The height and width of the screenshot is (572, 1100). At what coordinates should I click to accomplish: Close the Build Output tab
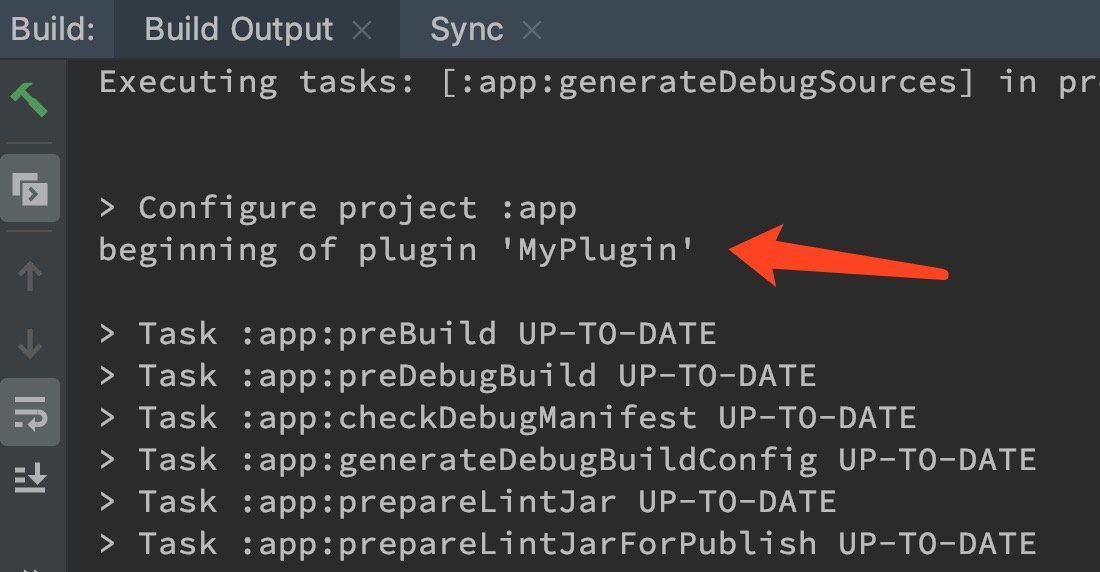click(x=362, y=30)
